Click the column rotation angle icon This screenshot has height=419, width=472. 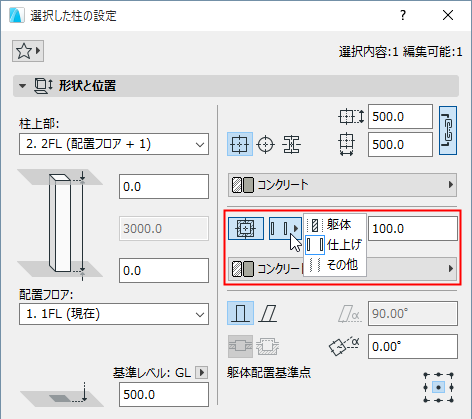click(x=344, y=346)
